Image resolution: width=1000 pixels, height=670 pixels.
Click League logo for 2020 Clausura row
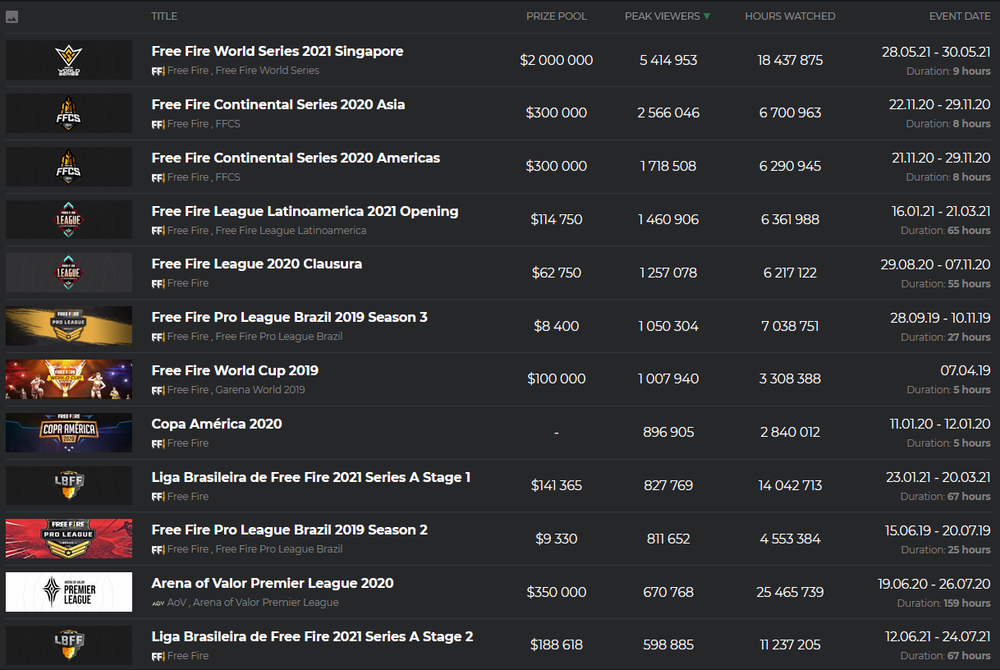coord(69,273)
